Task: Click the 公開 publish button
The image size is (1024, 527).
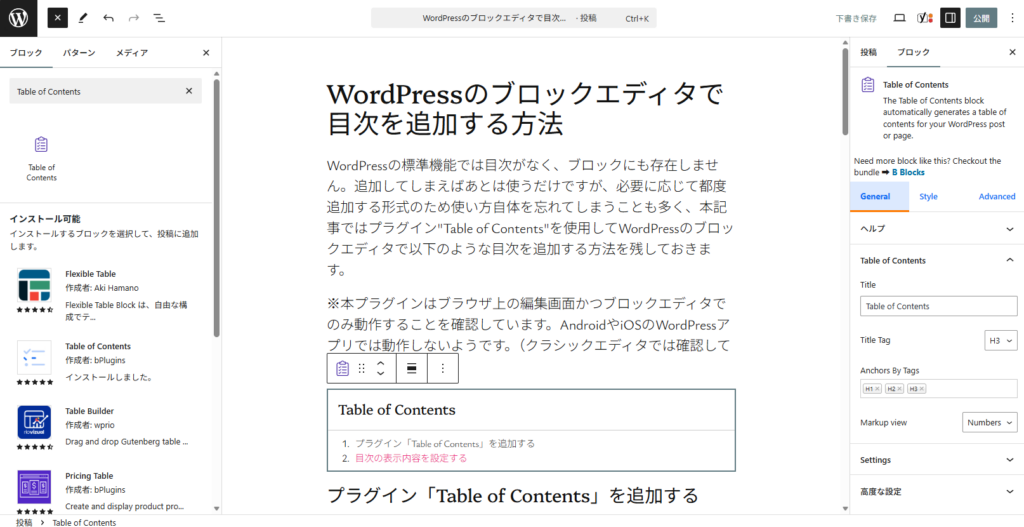Action: 982,18
